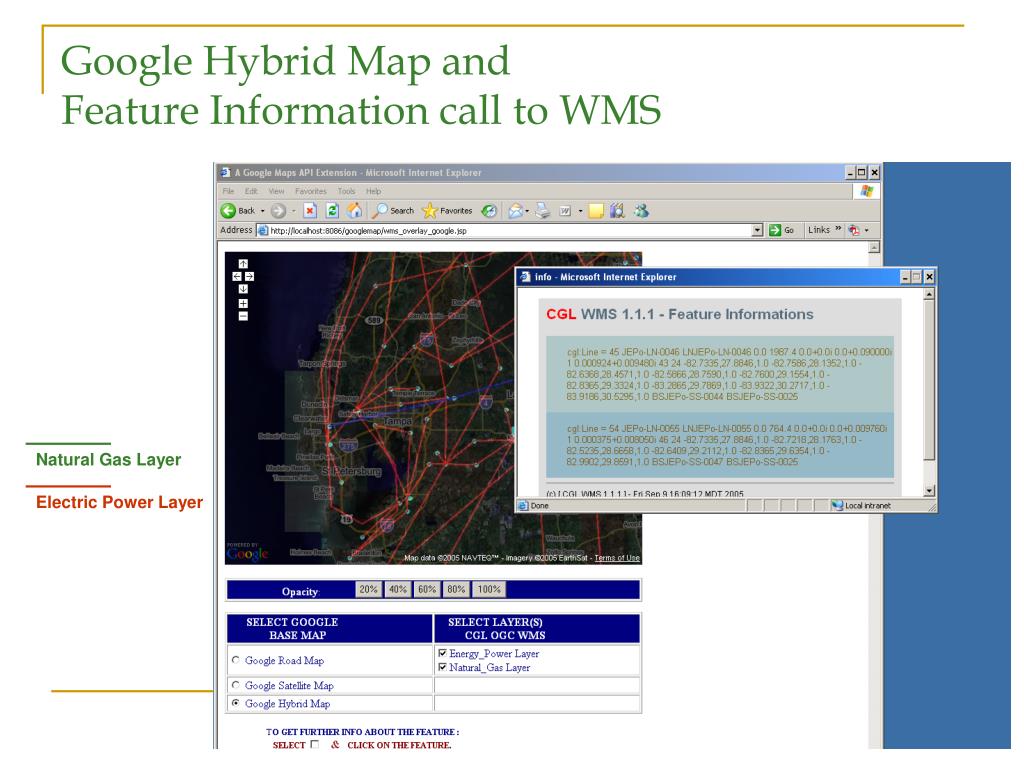This screenshot has width=1024, height=768.
Task: Pan the map down arrow
Action: [243, 289]
